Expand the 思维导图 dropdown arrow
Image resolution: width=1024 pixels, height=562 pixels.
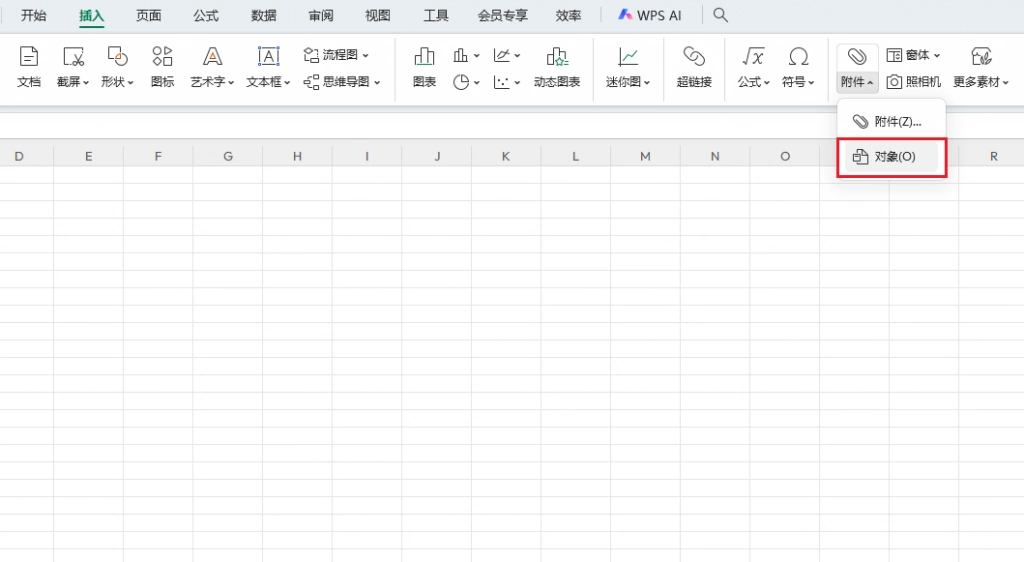click(377, 82)
